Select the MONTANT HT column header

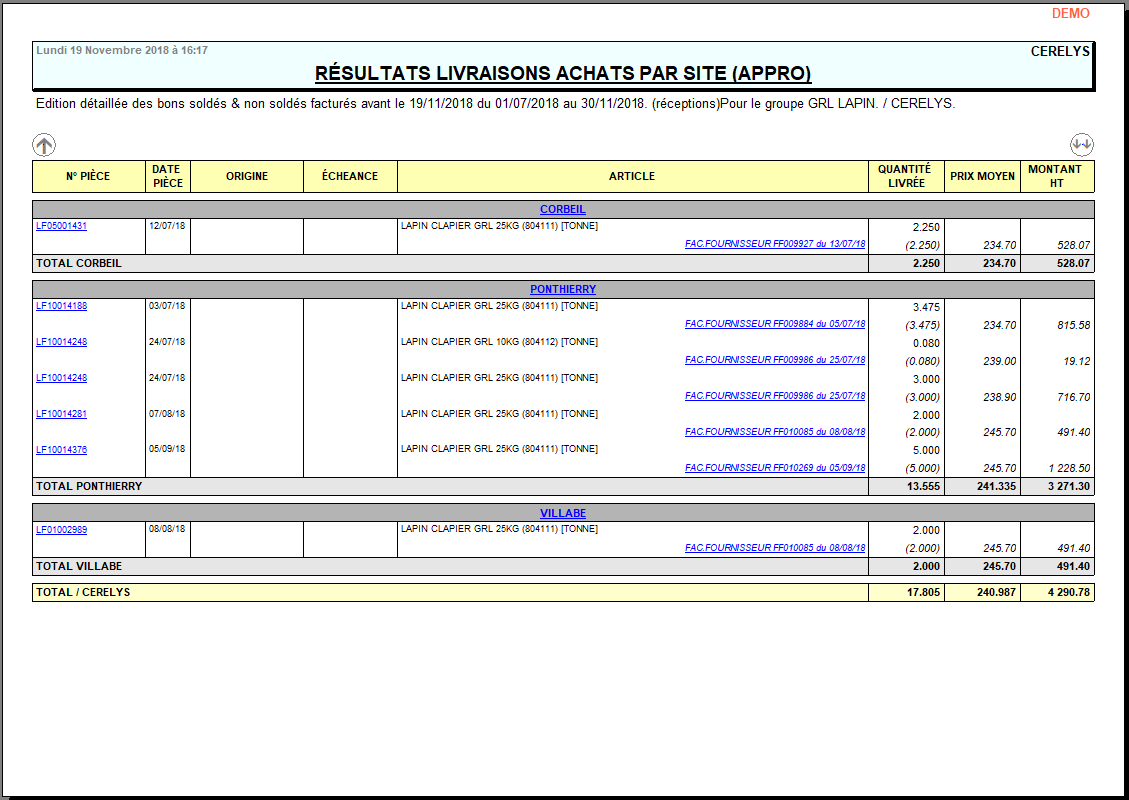pos(1056,176)
